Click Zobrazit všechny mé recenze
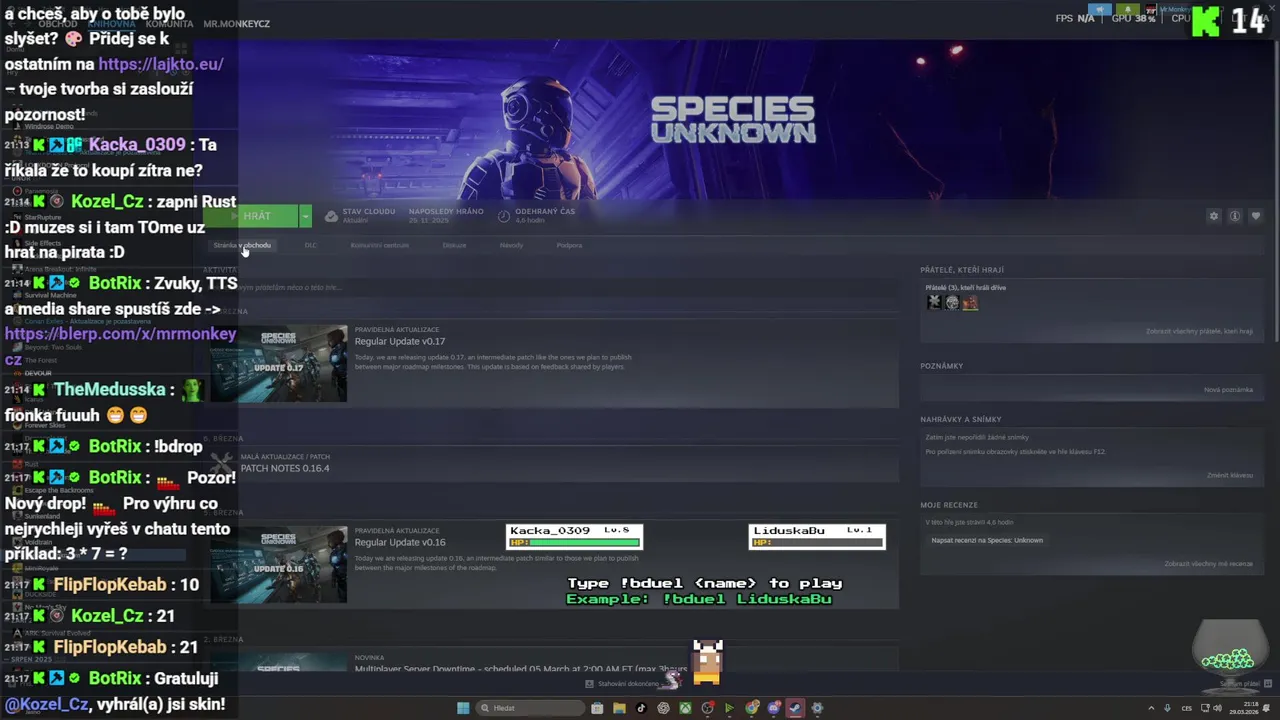Image resolution: width=1280 pixels, height=720 pixels. tap(1208, 563)
